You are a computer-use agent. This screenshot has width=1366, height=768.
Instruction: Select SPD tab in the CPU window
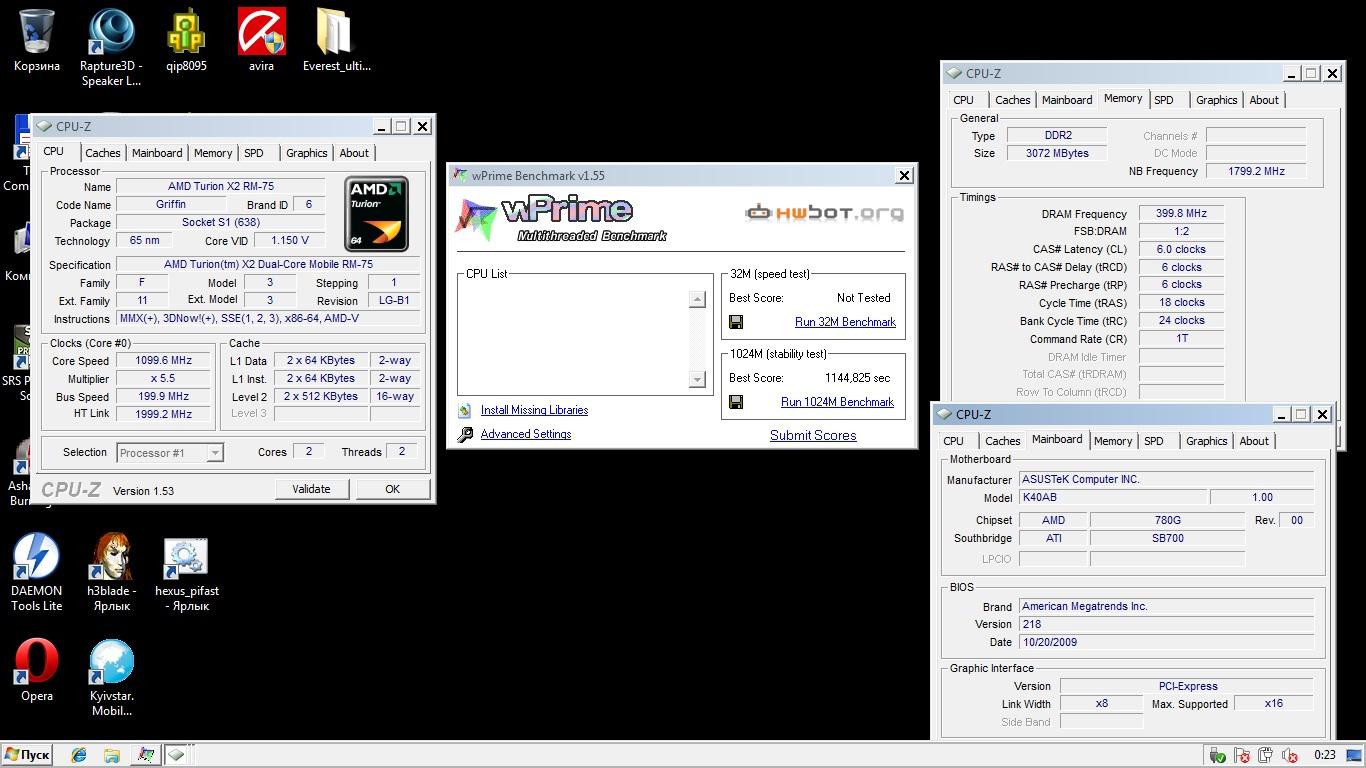click(x=254, y=153)
